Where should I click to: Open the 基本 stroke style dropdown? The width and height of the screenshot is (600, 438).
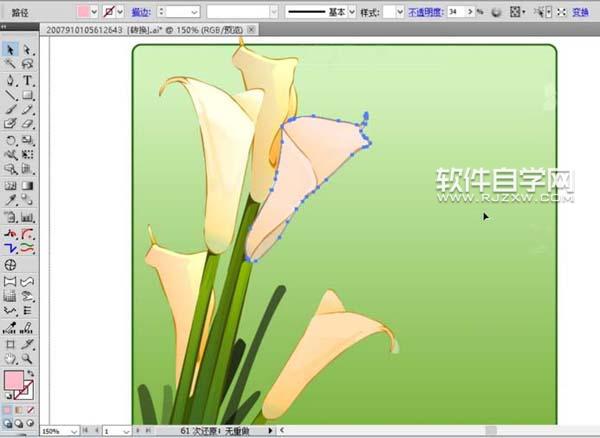pos(352,12)
